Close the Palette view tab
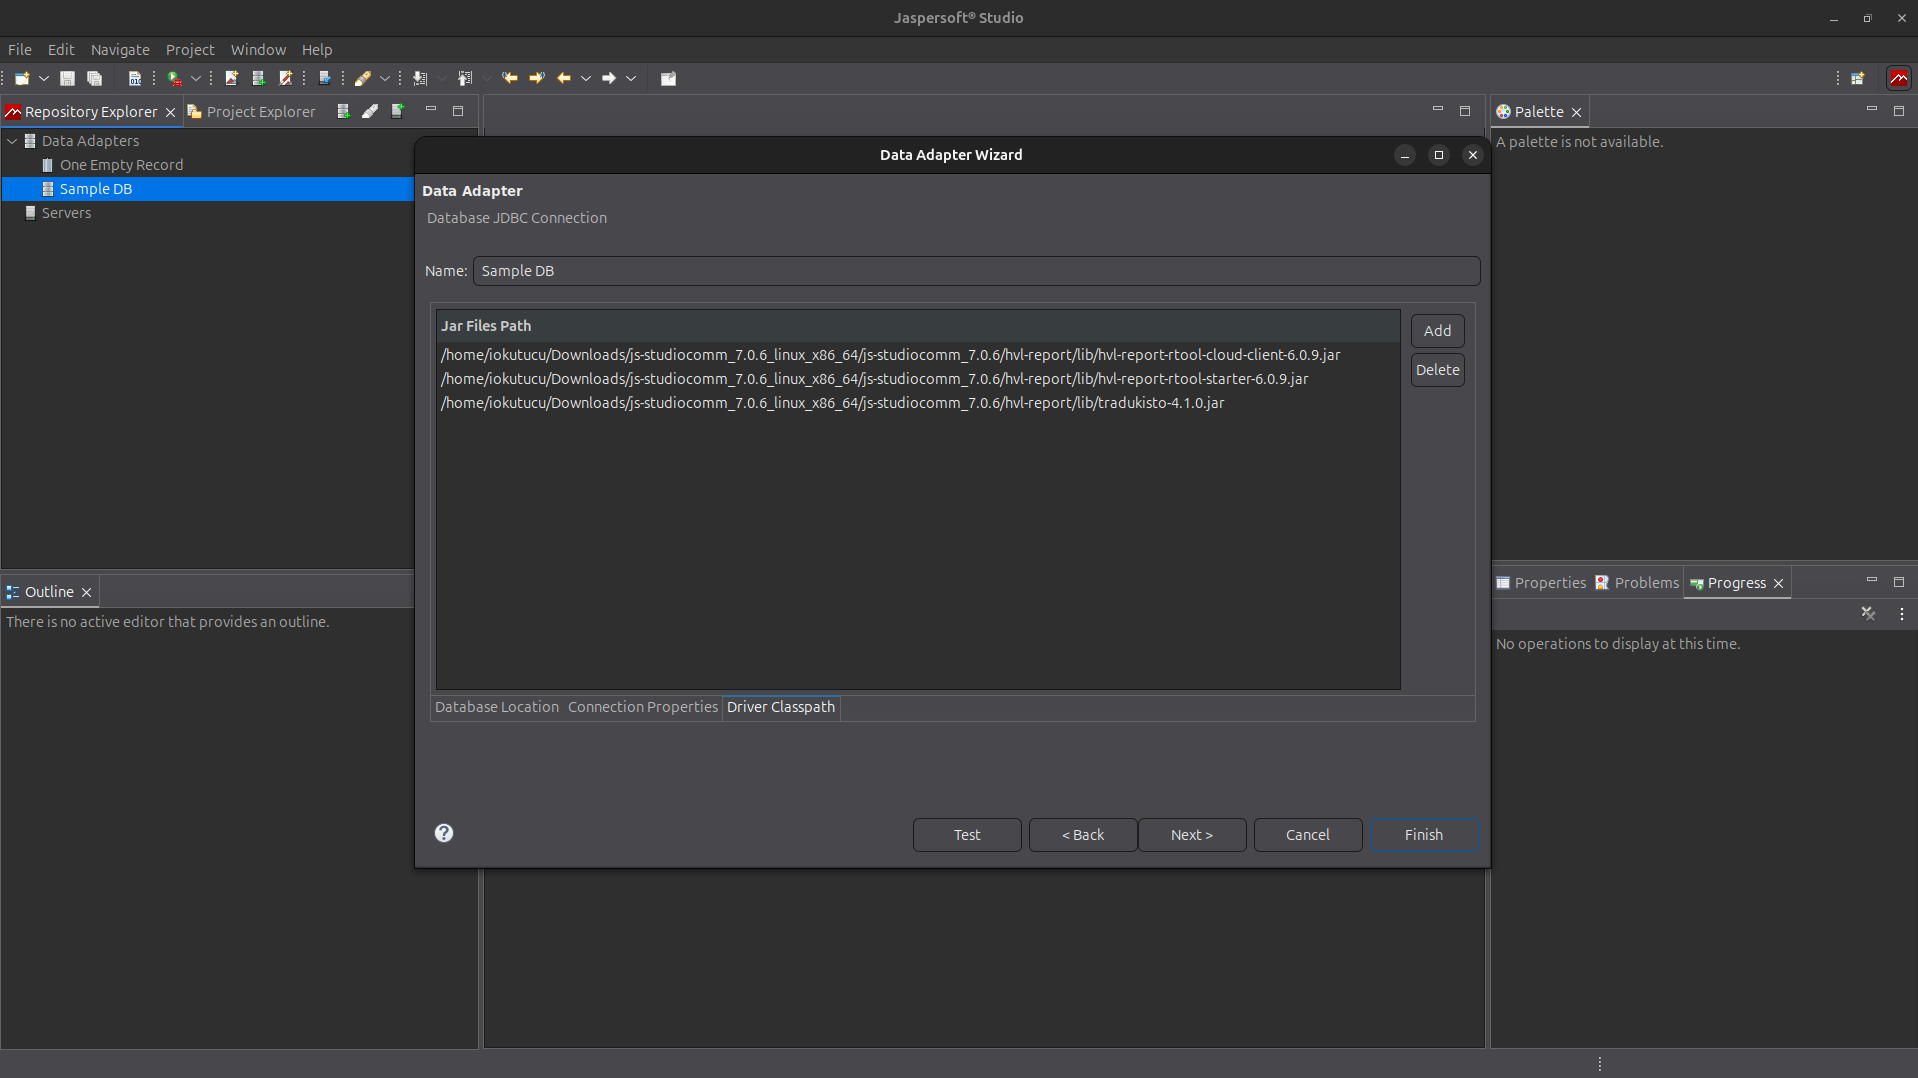The height and width of the screenshot is (1078, 1918). [1576, 112]
